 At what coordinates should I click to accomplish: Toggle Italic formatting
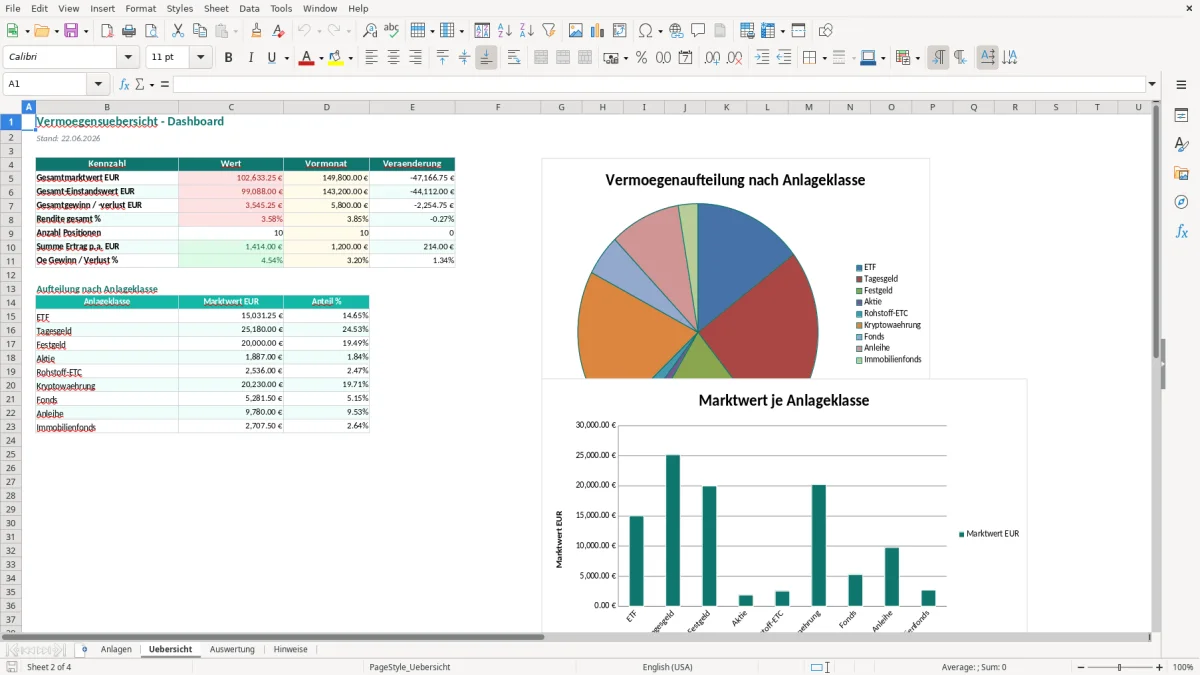(250, 58)
